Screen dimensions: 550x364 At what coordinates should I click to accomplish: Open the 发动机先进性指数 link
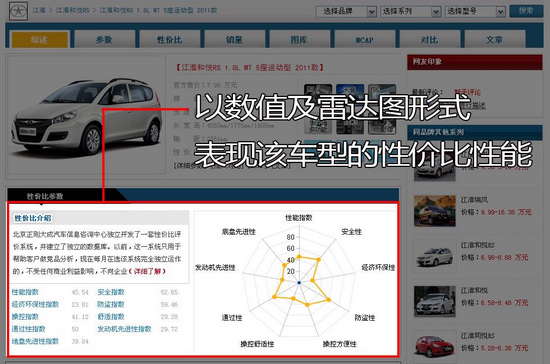coord(124,329)
